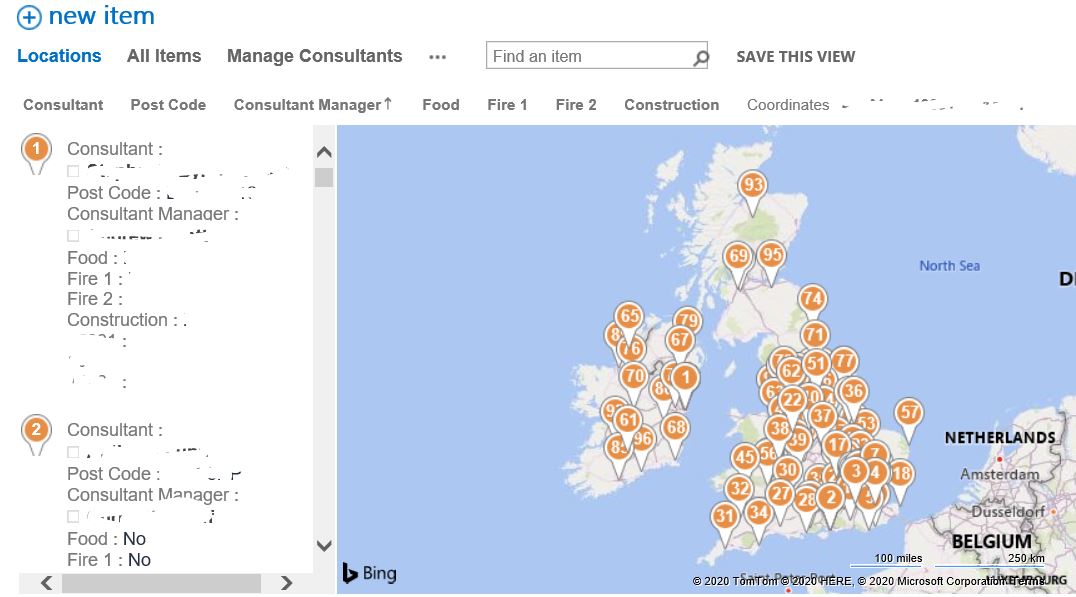Image resolution: width=1076 pixels, height=597 pixels.
Task: Click map pin 1 on map
Action: point(685,377)
